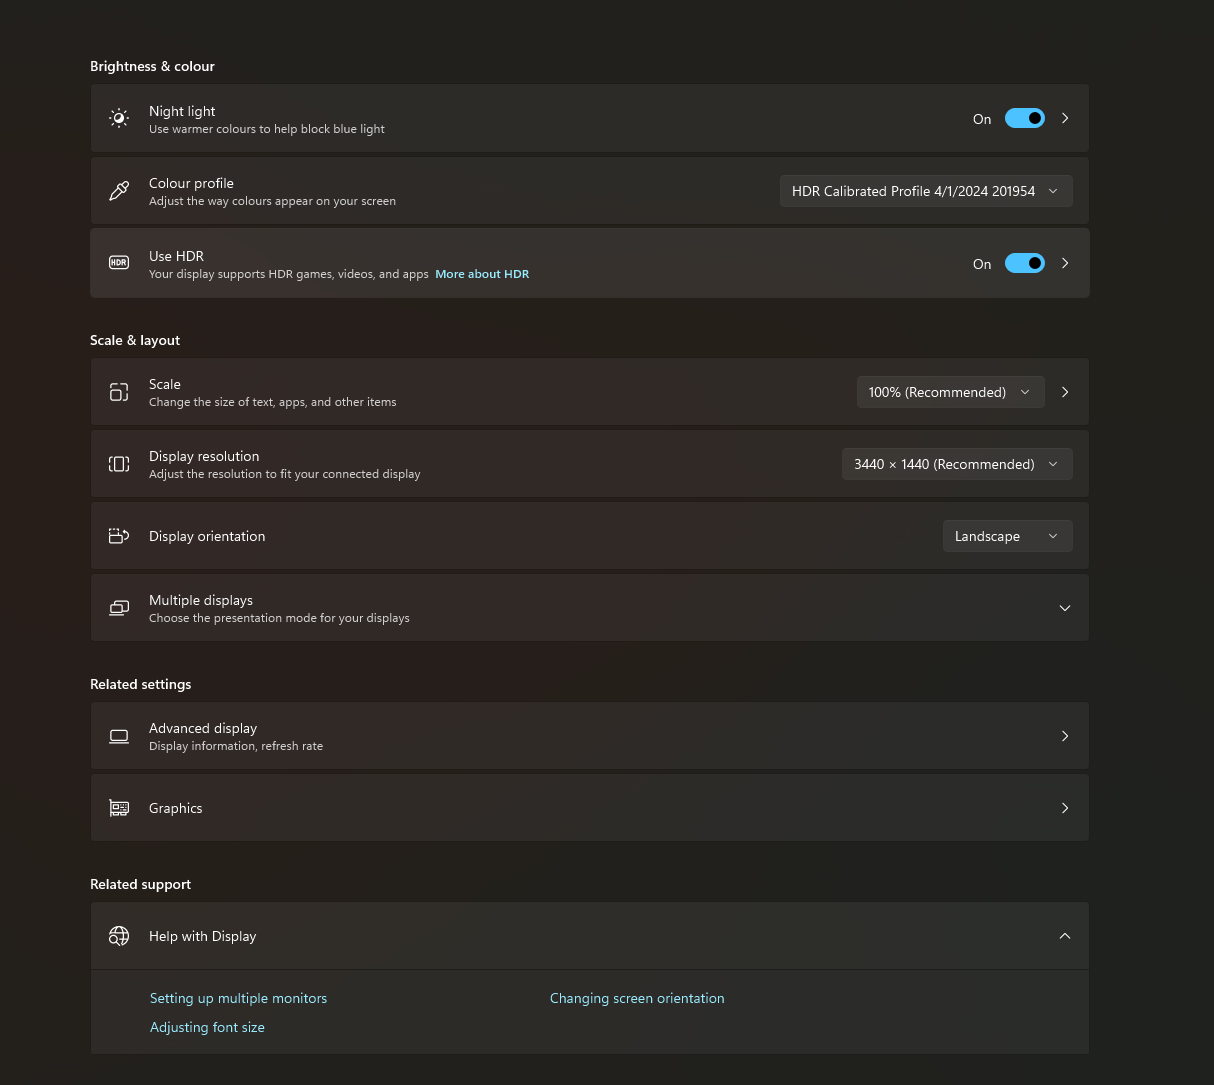Open the More about HDR link
Image resolution: width=1214 pixels, height=1085 pixels.
click(x=482, y=274)
